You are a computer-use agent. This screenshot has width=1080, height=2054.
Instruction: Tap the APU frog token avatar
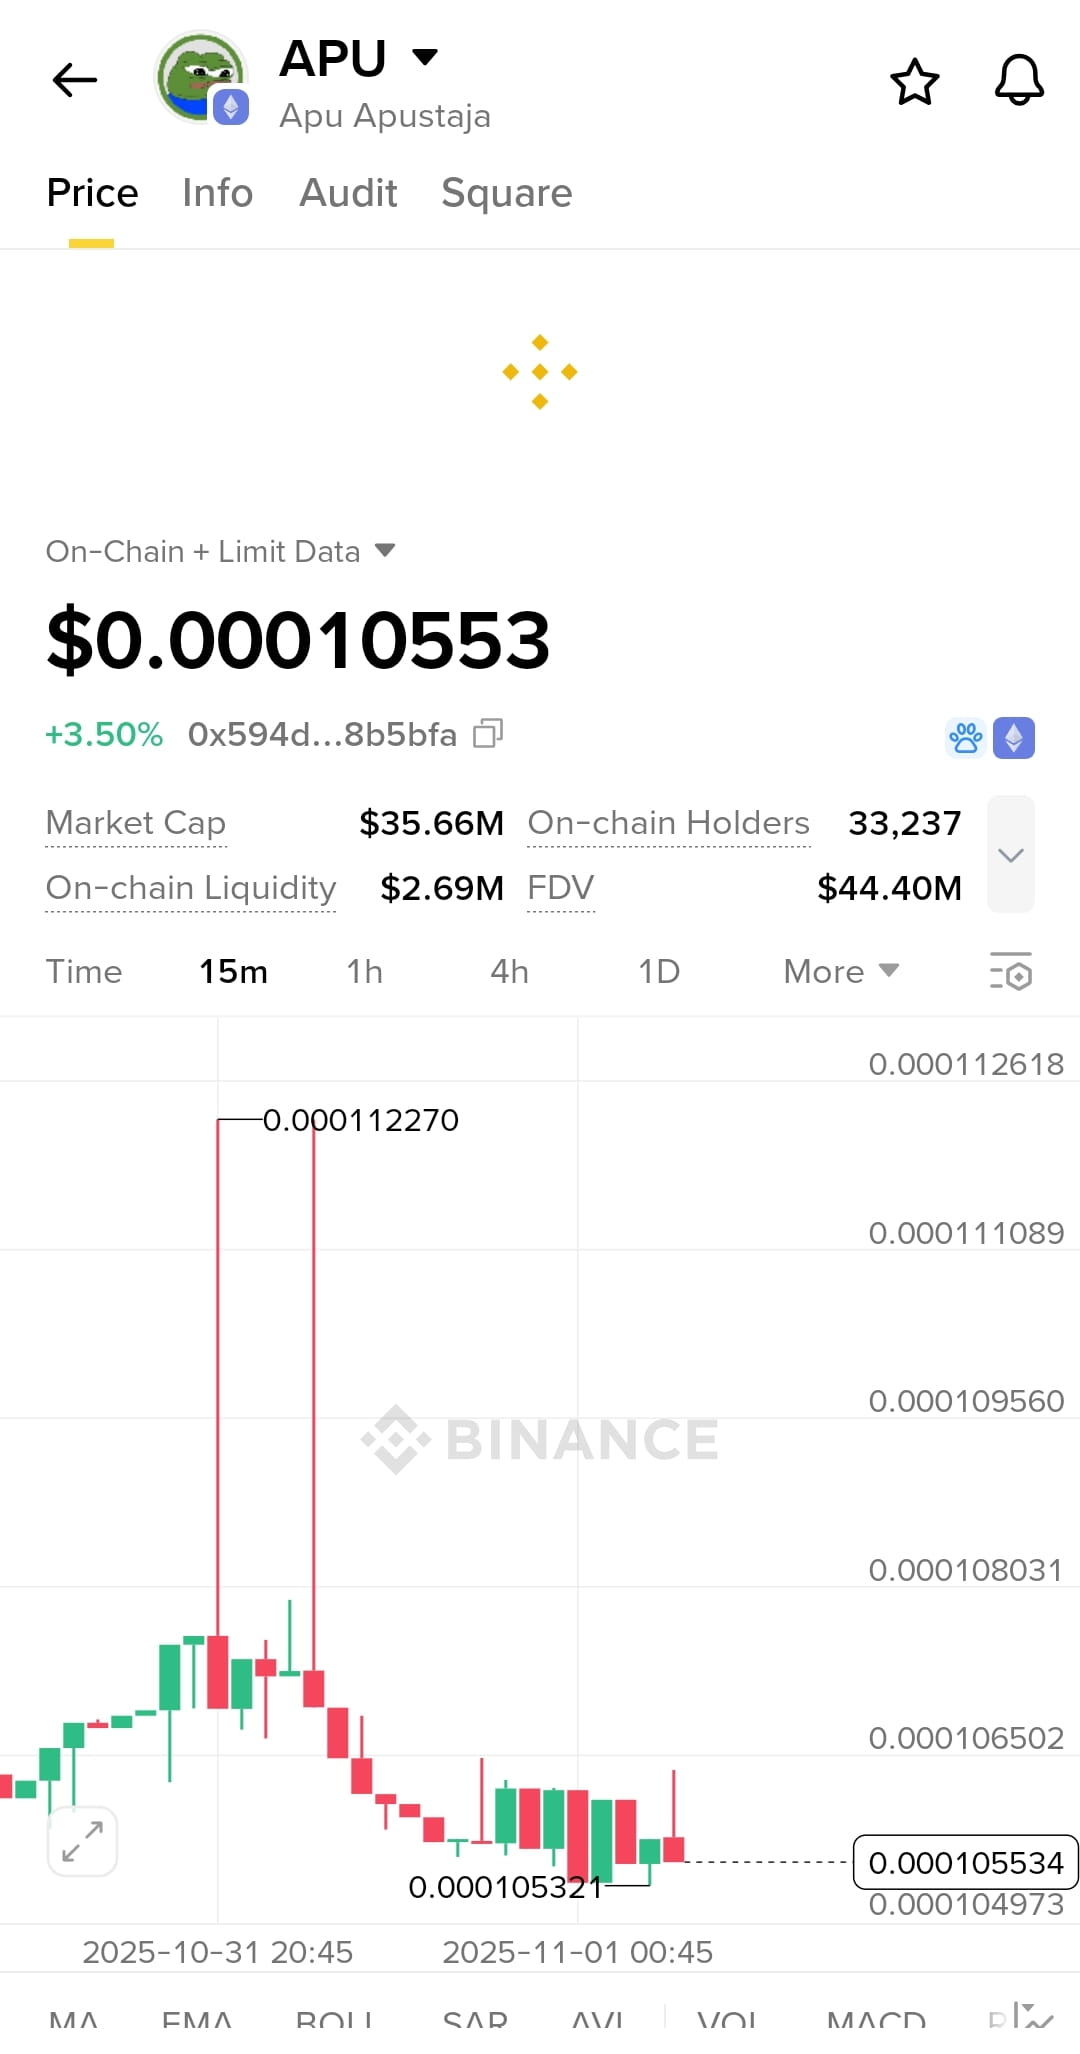(202, 78)
